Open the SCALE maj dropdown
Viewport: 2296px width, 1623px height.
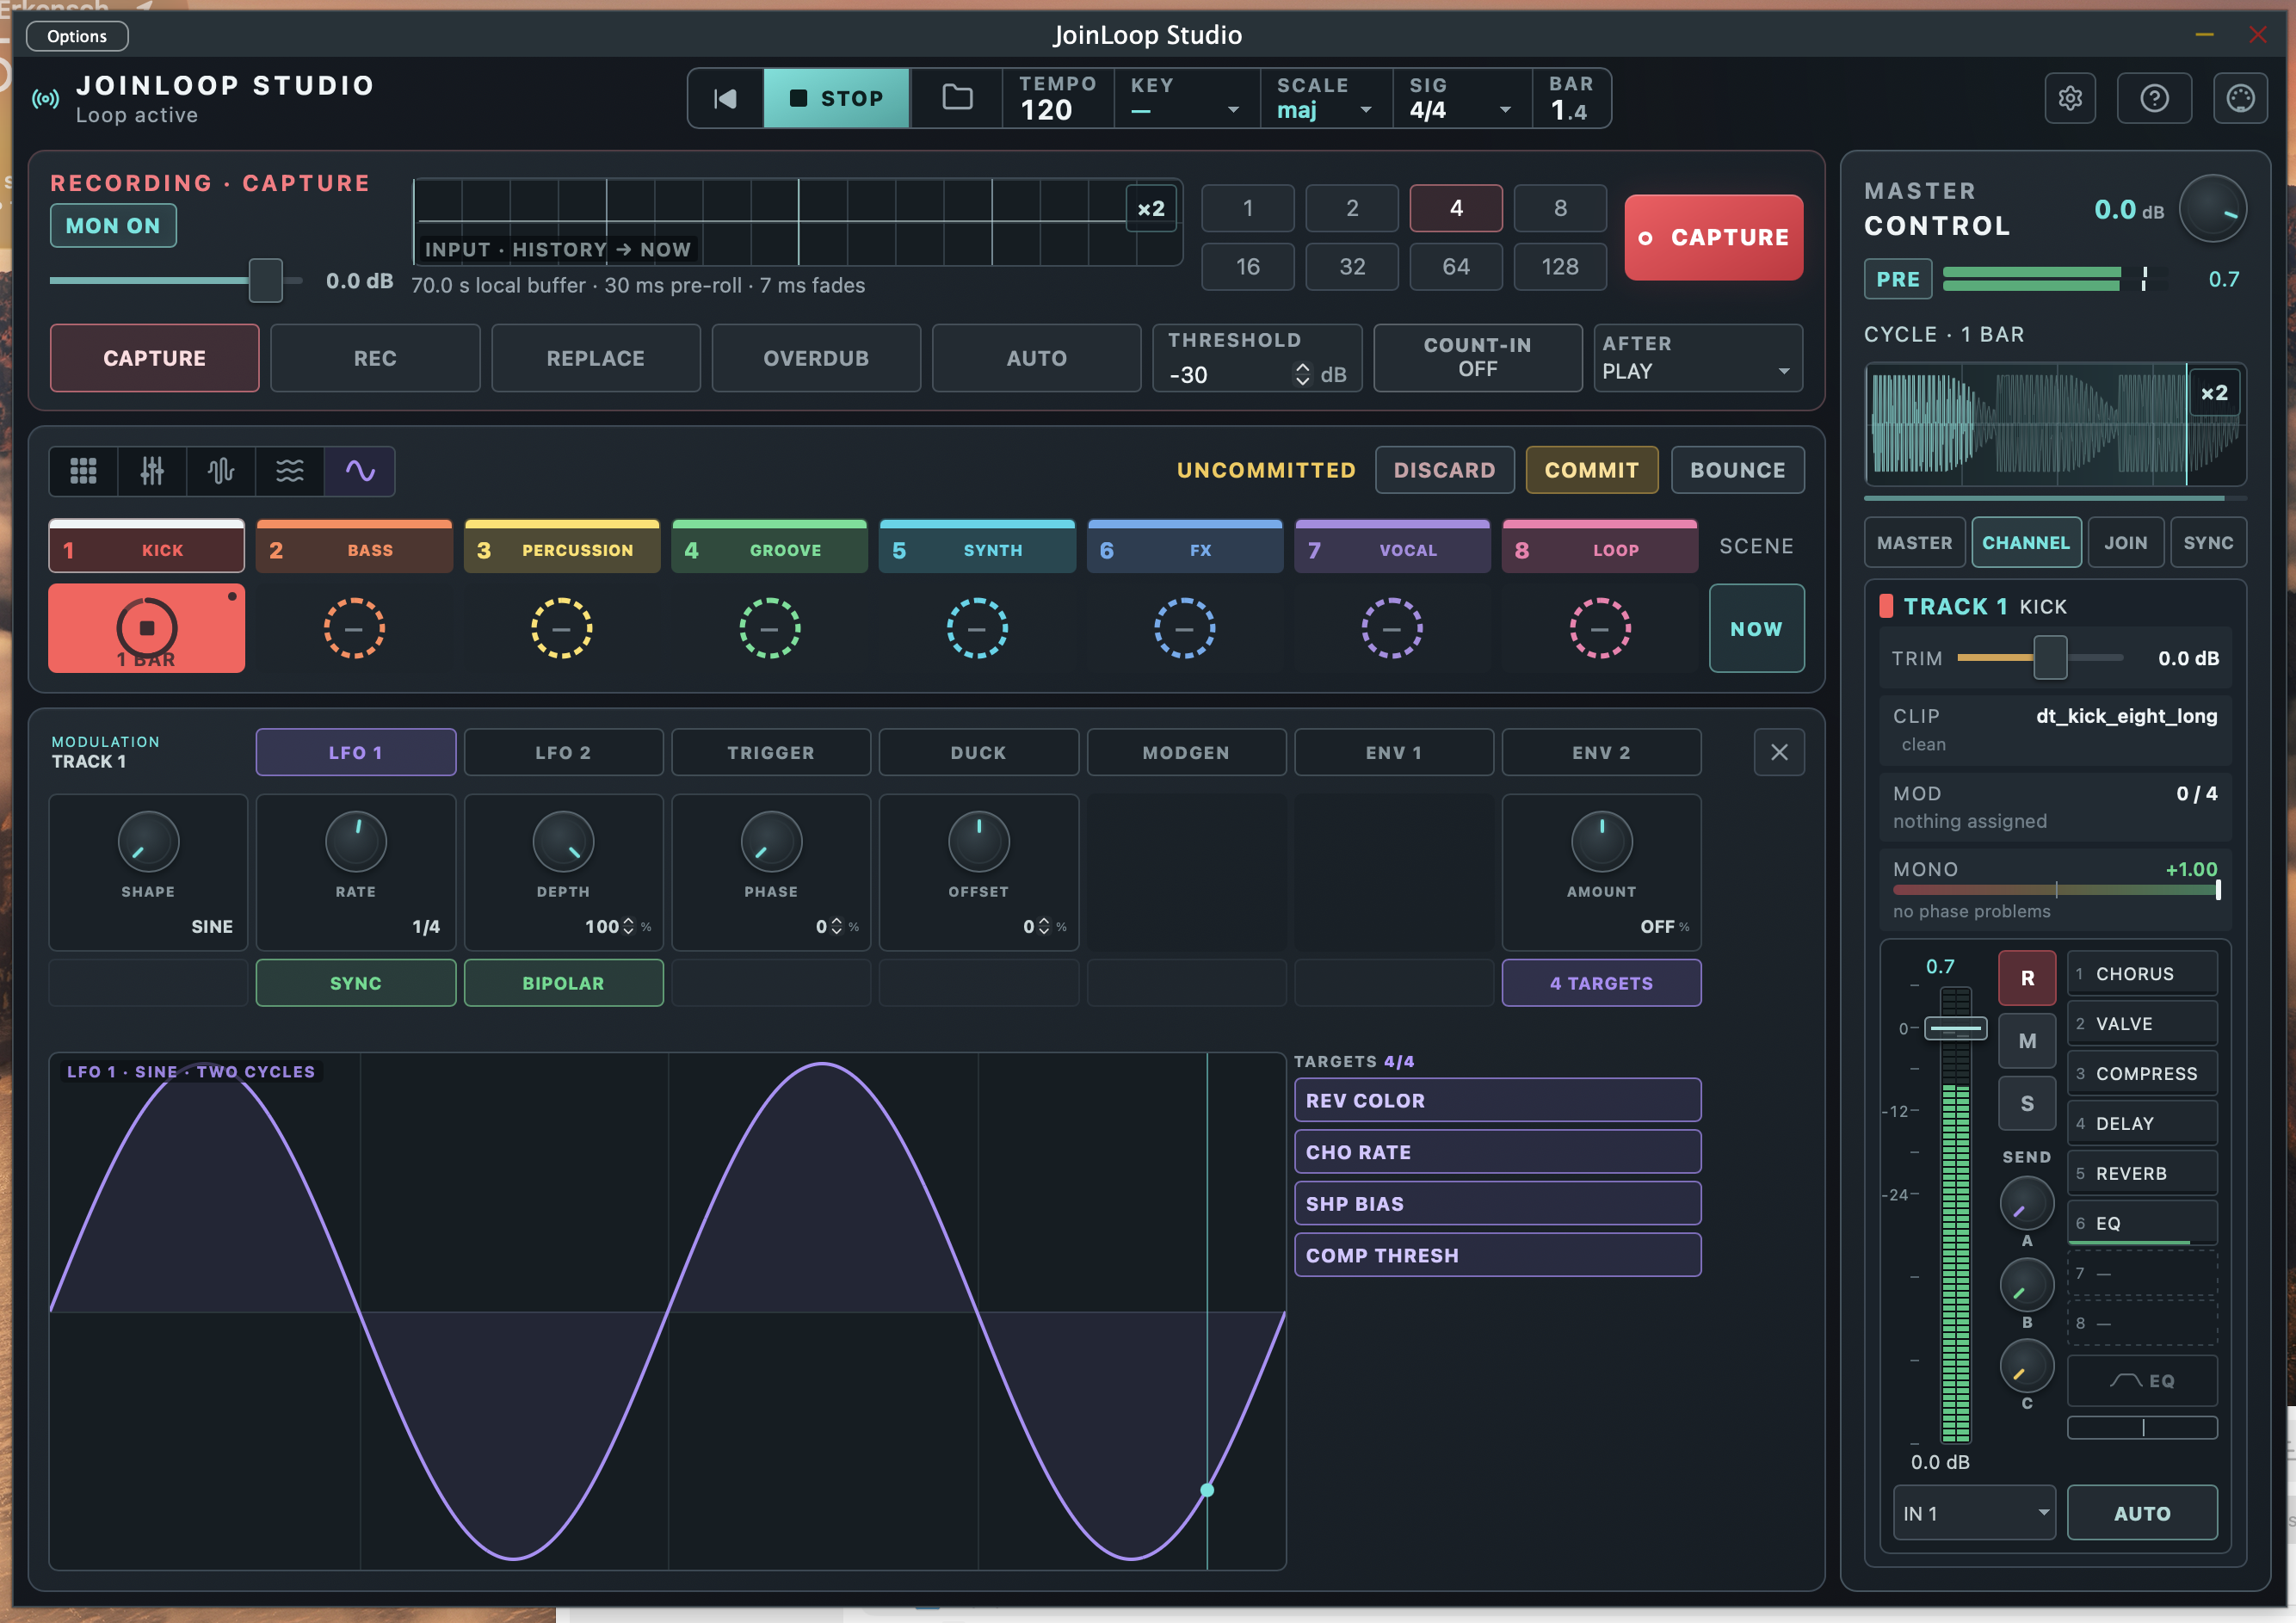tap(1326, 98)
